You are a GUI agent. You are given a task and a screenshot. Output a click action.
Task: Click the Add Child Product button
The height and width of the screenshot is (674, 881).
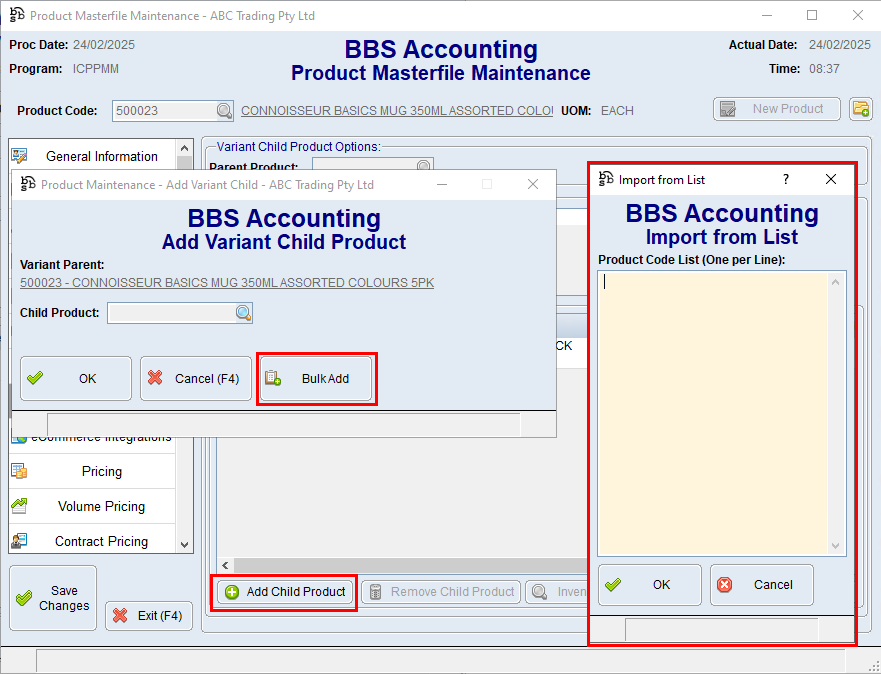pyautogui.click(x=286, y=592)
